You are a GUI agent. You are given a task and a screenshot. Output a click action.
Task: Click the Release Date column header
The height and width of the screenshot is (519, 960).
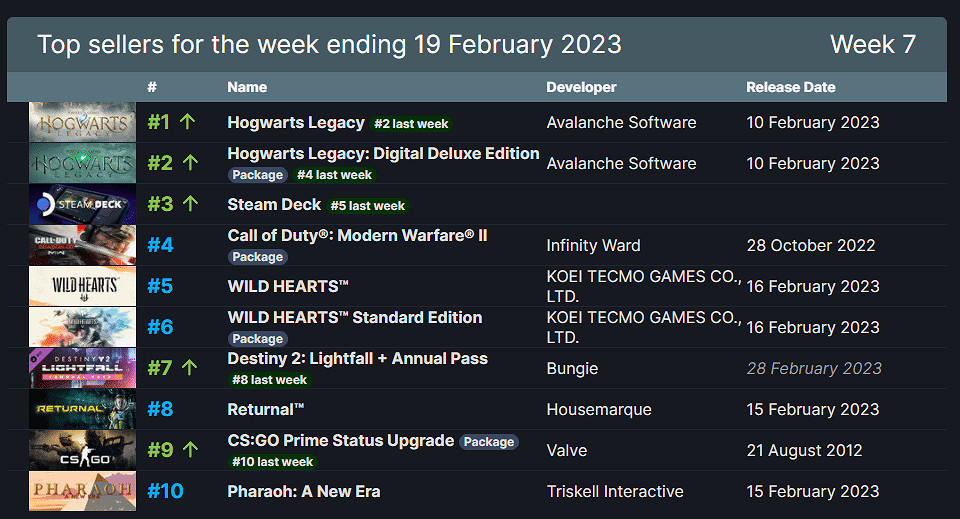pos(790,87)
